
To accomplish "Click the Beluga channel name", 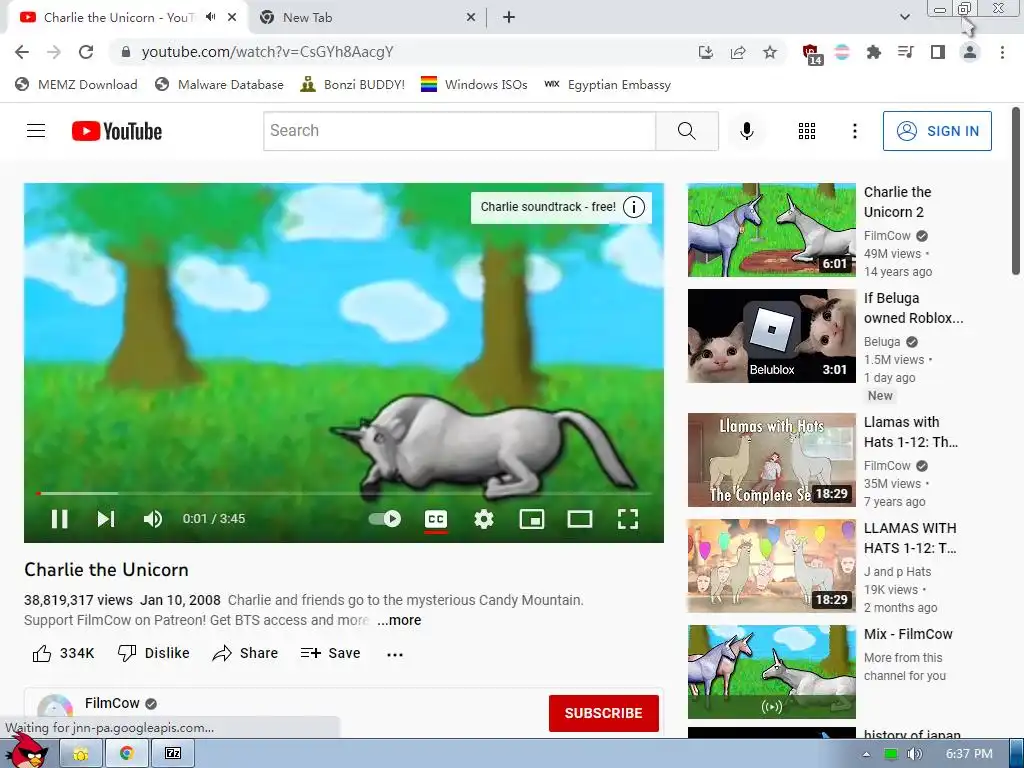I will [x=882, y=342].
